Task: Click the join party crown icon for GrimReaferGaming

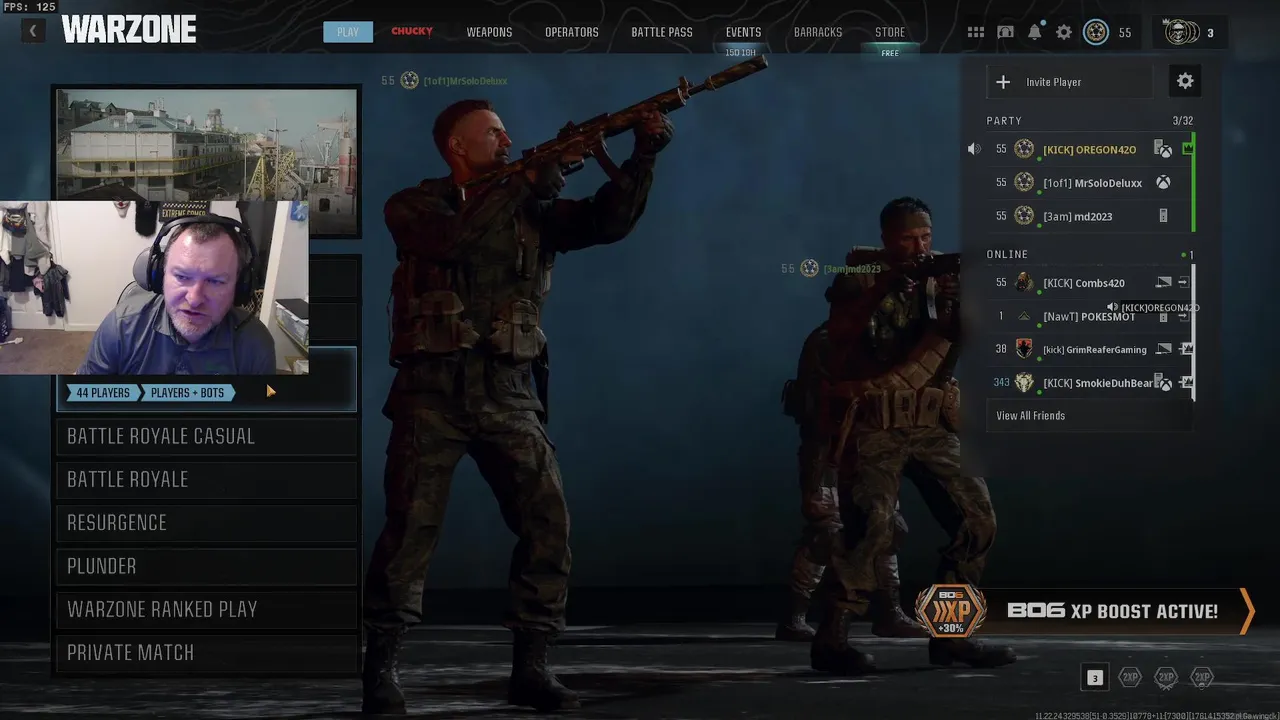Action: click(x=1186, y=349)
